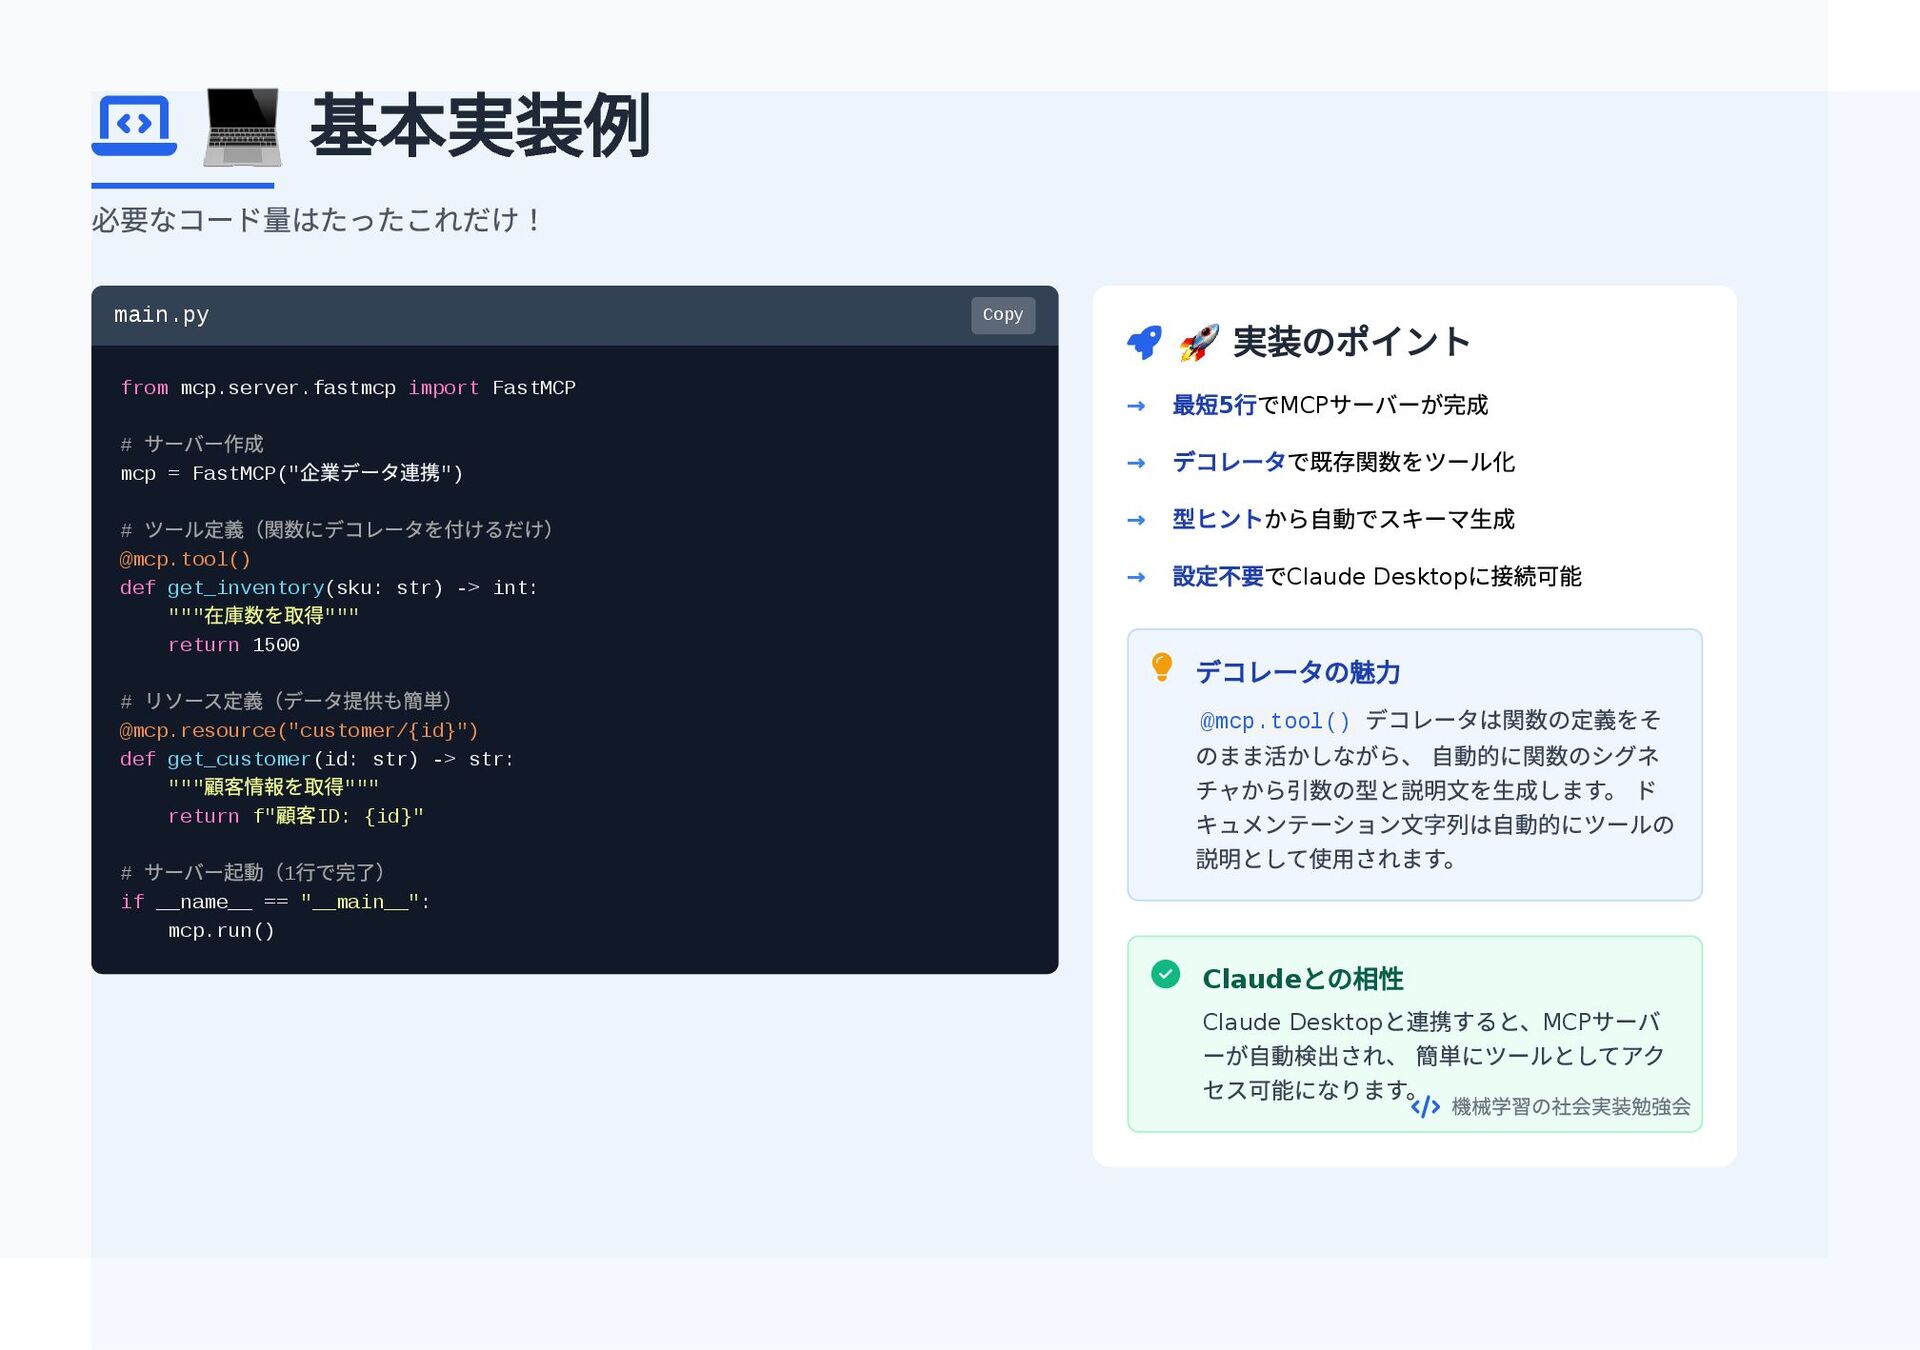The height and width of the screenshot is (1350, 1920).
Task: Click the arrow icon before 型ヒントから自動で
Action: click(x=1136, y=520)
